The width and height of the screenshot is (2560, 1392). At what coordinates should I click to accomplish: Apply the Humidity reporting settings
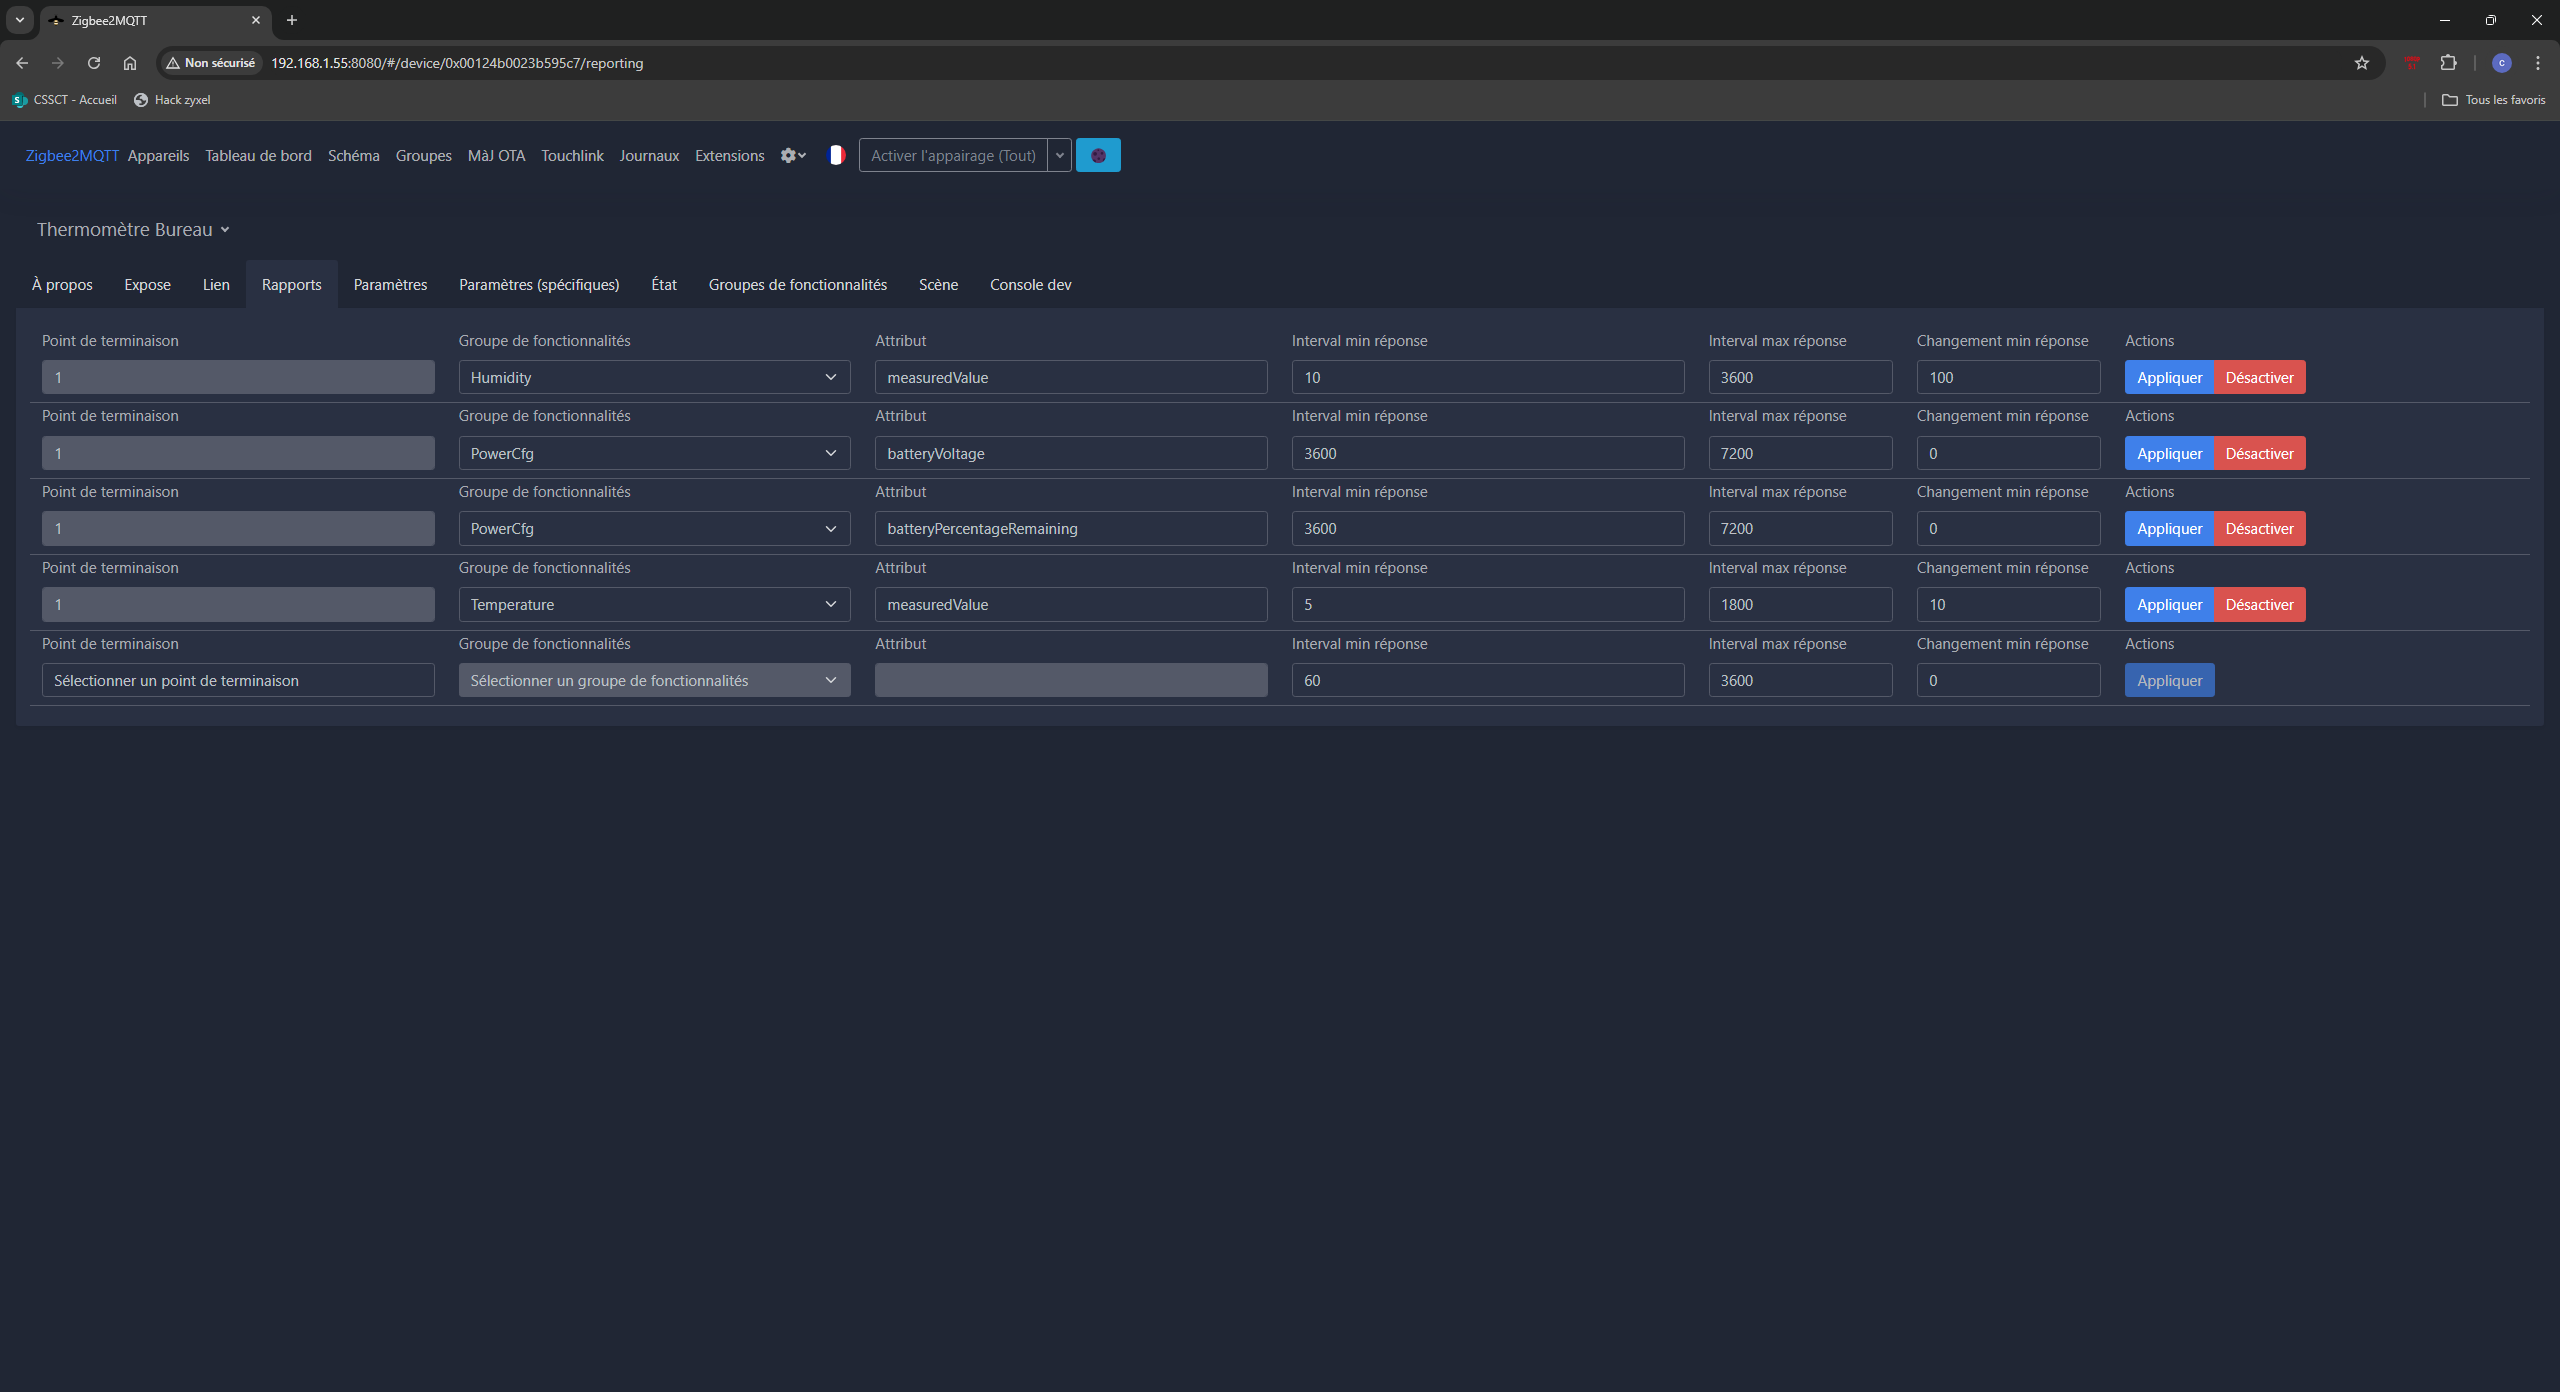coord(2169,377)
